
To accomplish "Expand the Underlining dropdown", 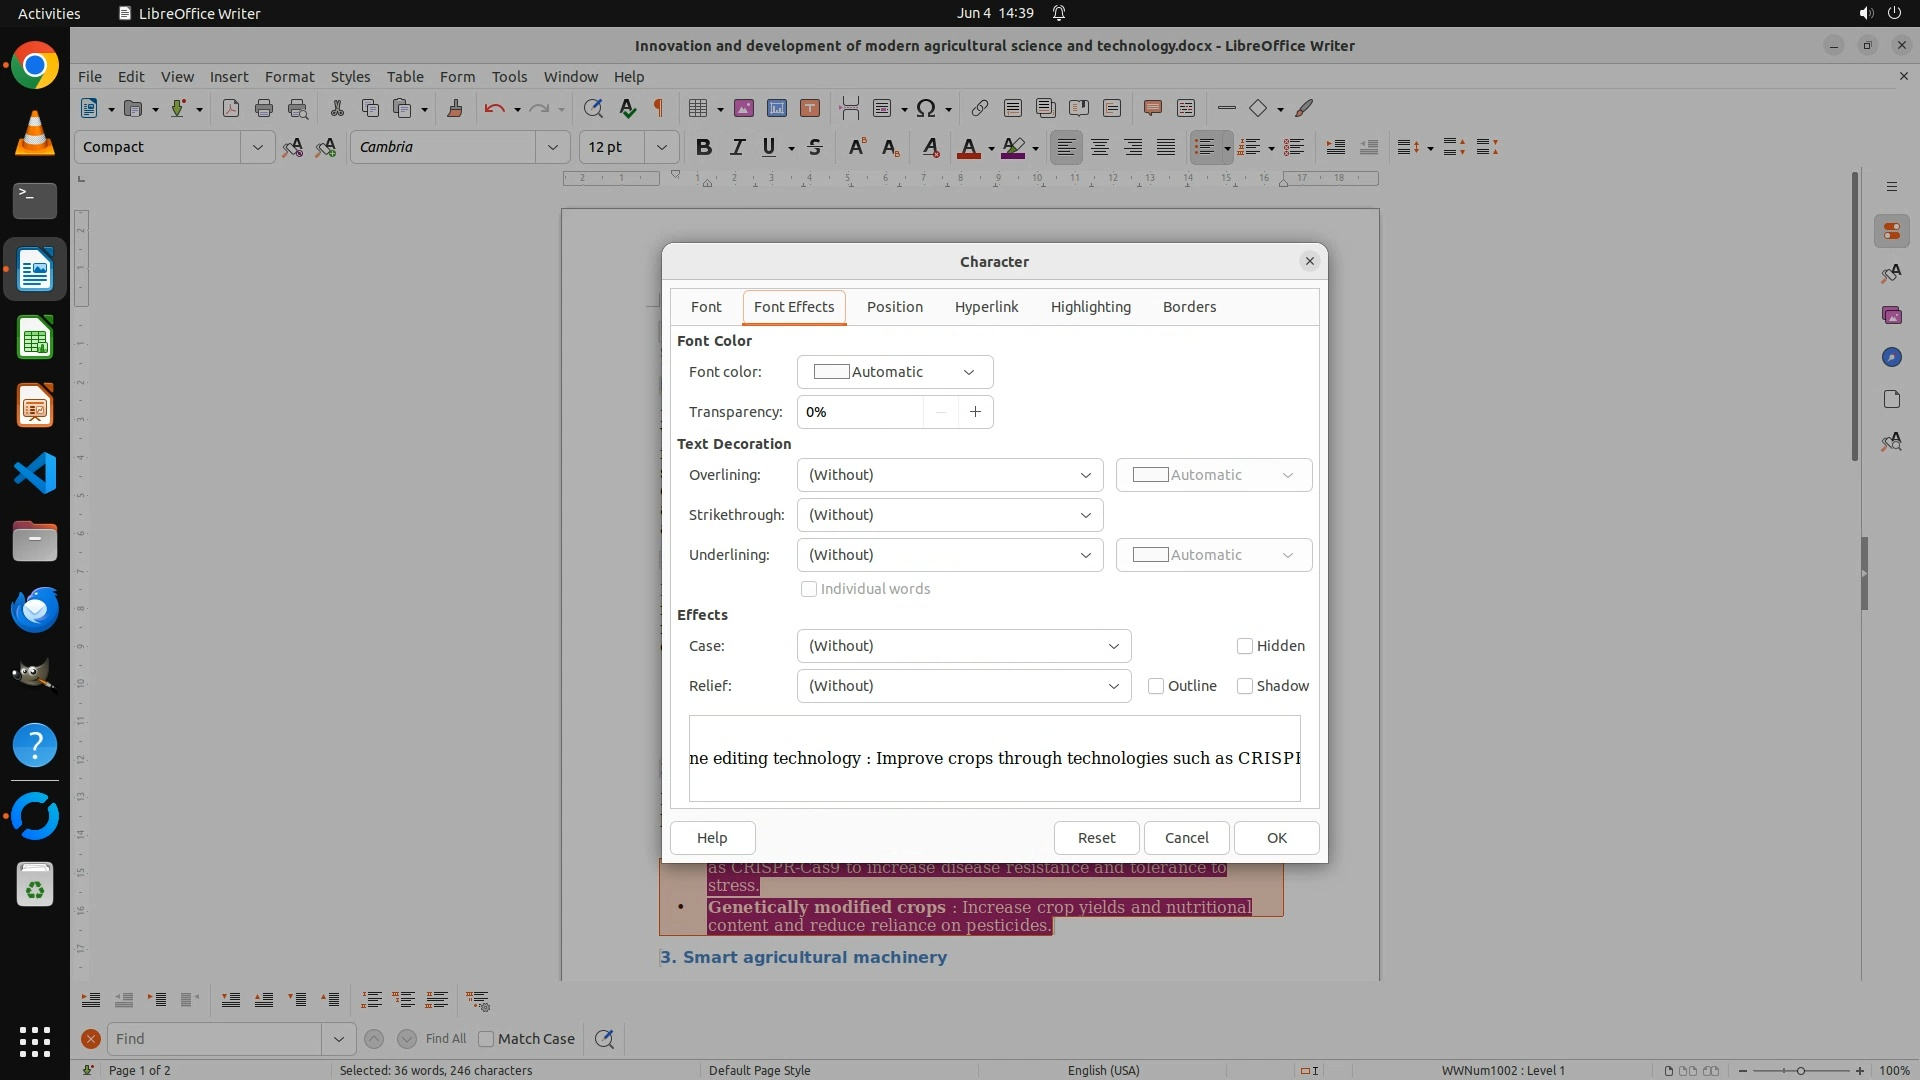I will (x=949, y=555).
